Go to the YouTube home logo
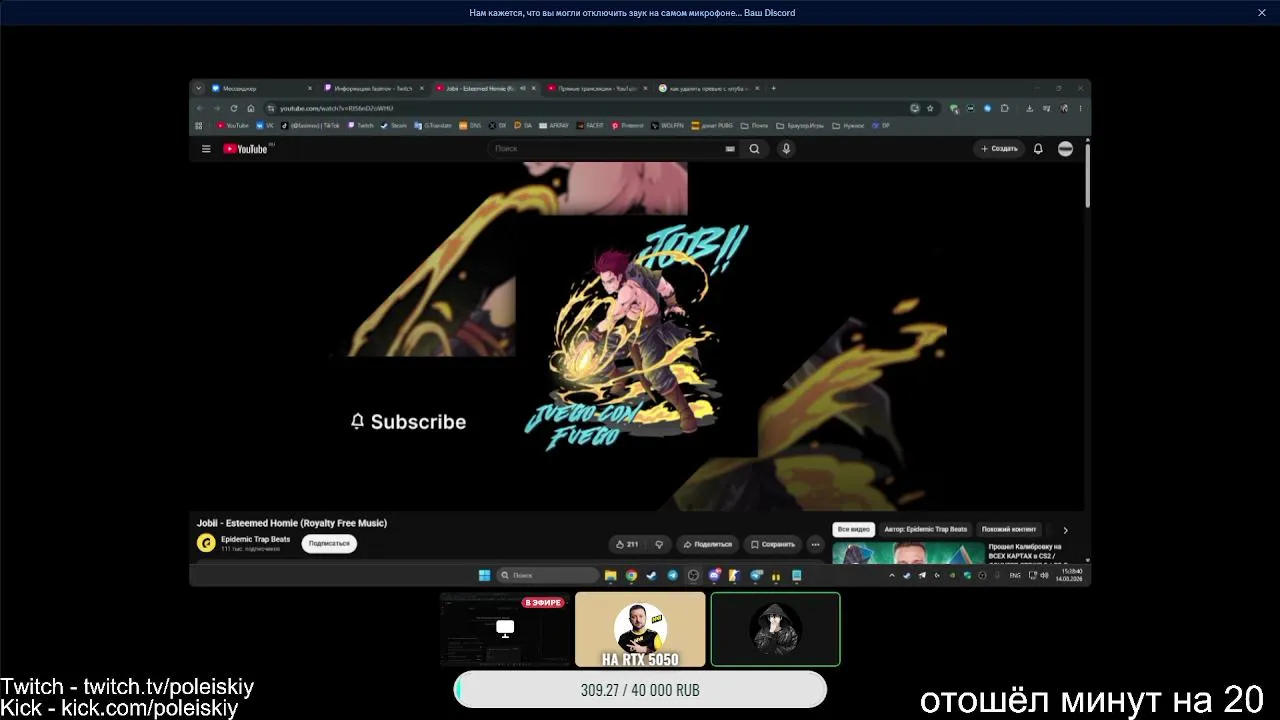 tap(246, 149)
